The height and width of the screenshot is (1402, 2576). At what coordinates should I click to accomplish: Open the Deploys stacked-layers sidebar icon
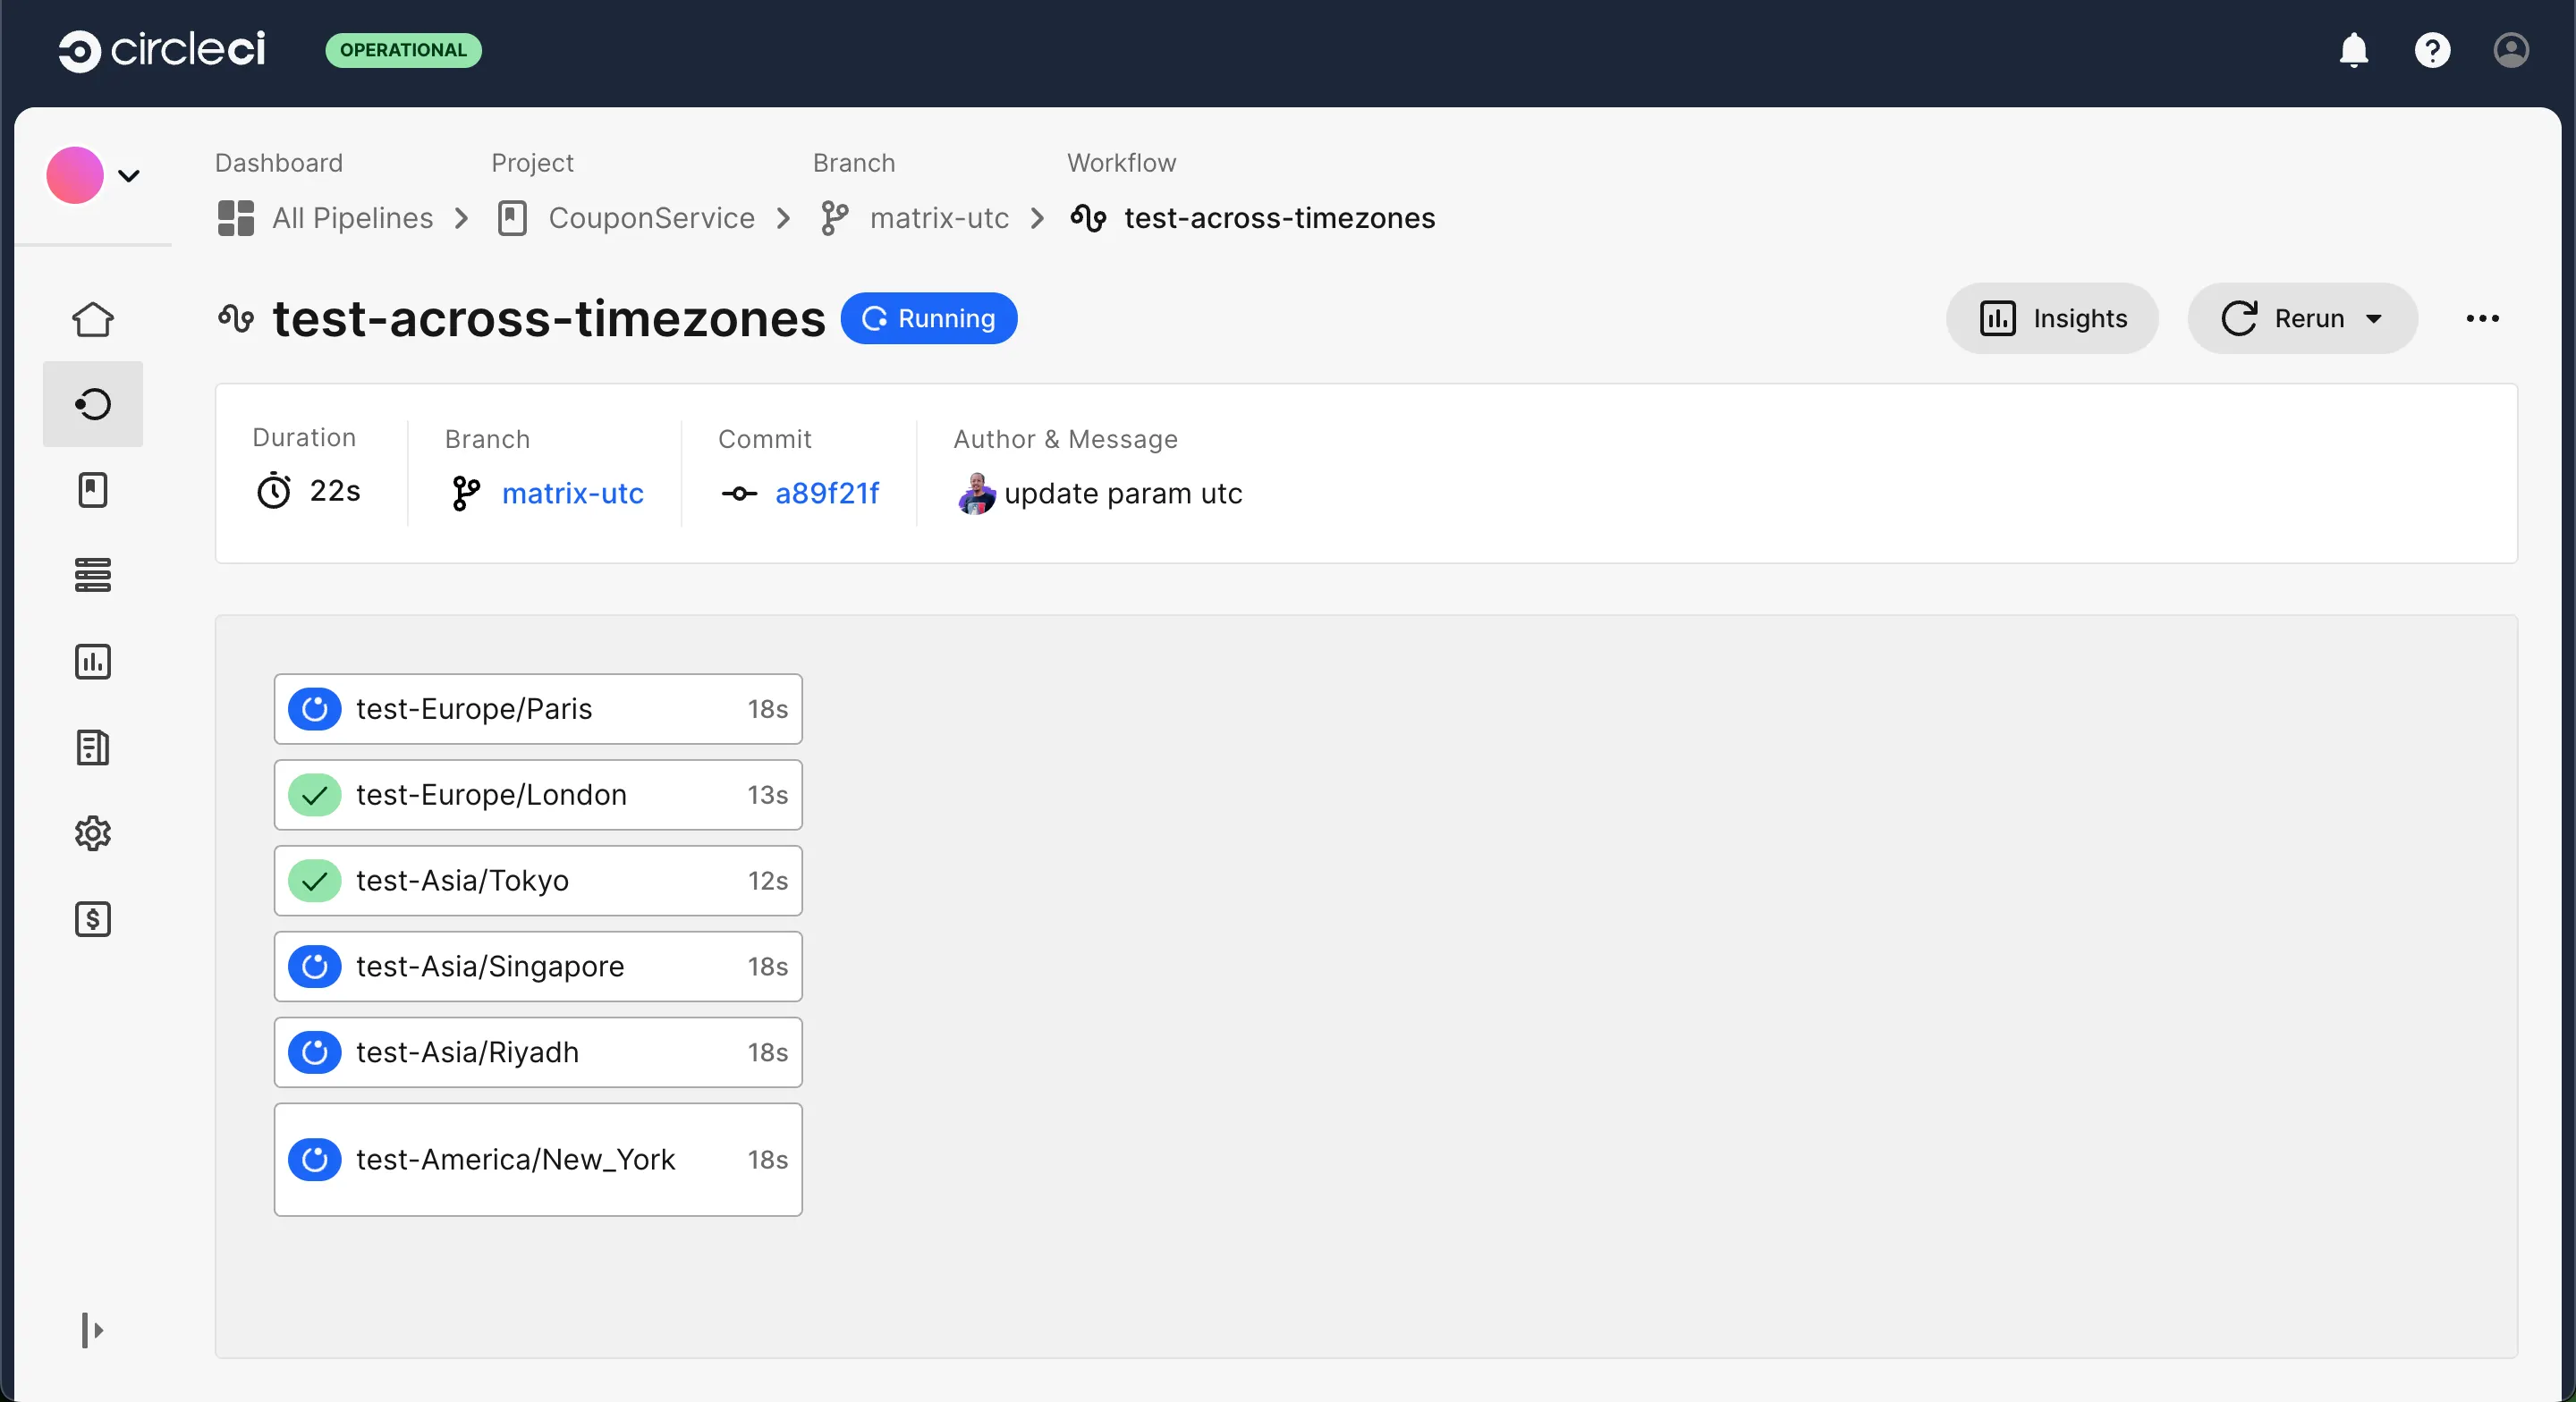click(93, 575)
